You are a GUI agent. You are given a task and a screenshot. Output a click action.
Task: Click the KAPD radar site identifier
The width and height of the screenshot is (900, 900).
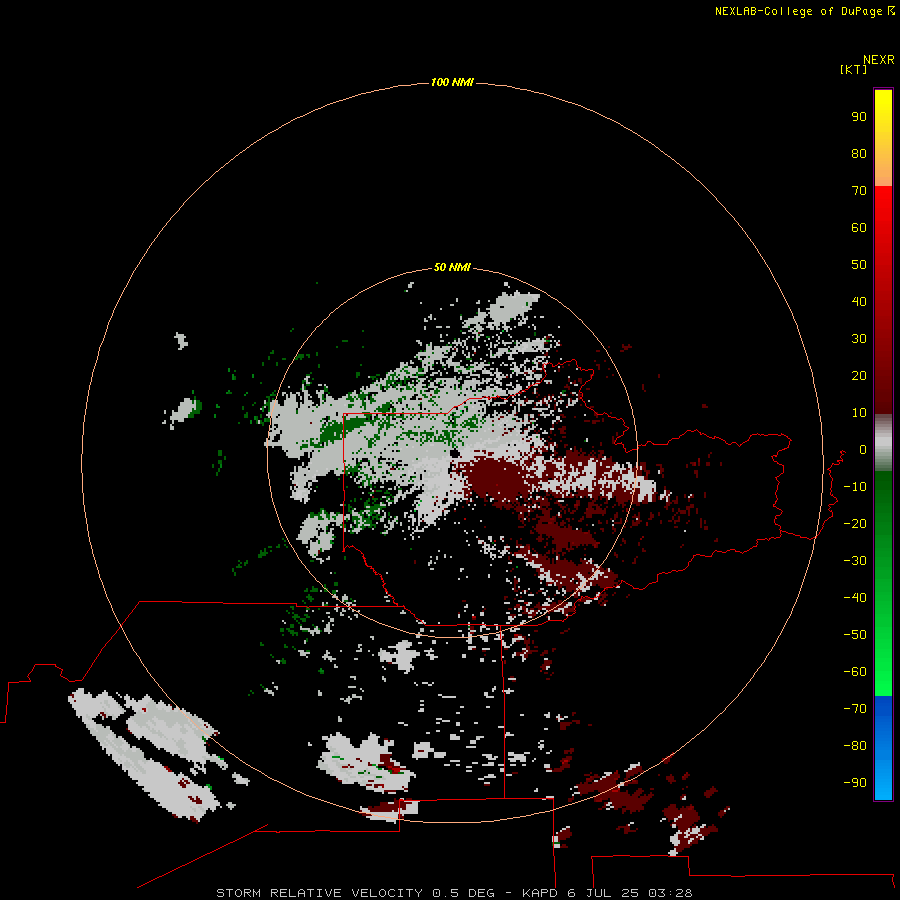point(540,893)
